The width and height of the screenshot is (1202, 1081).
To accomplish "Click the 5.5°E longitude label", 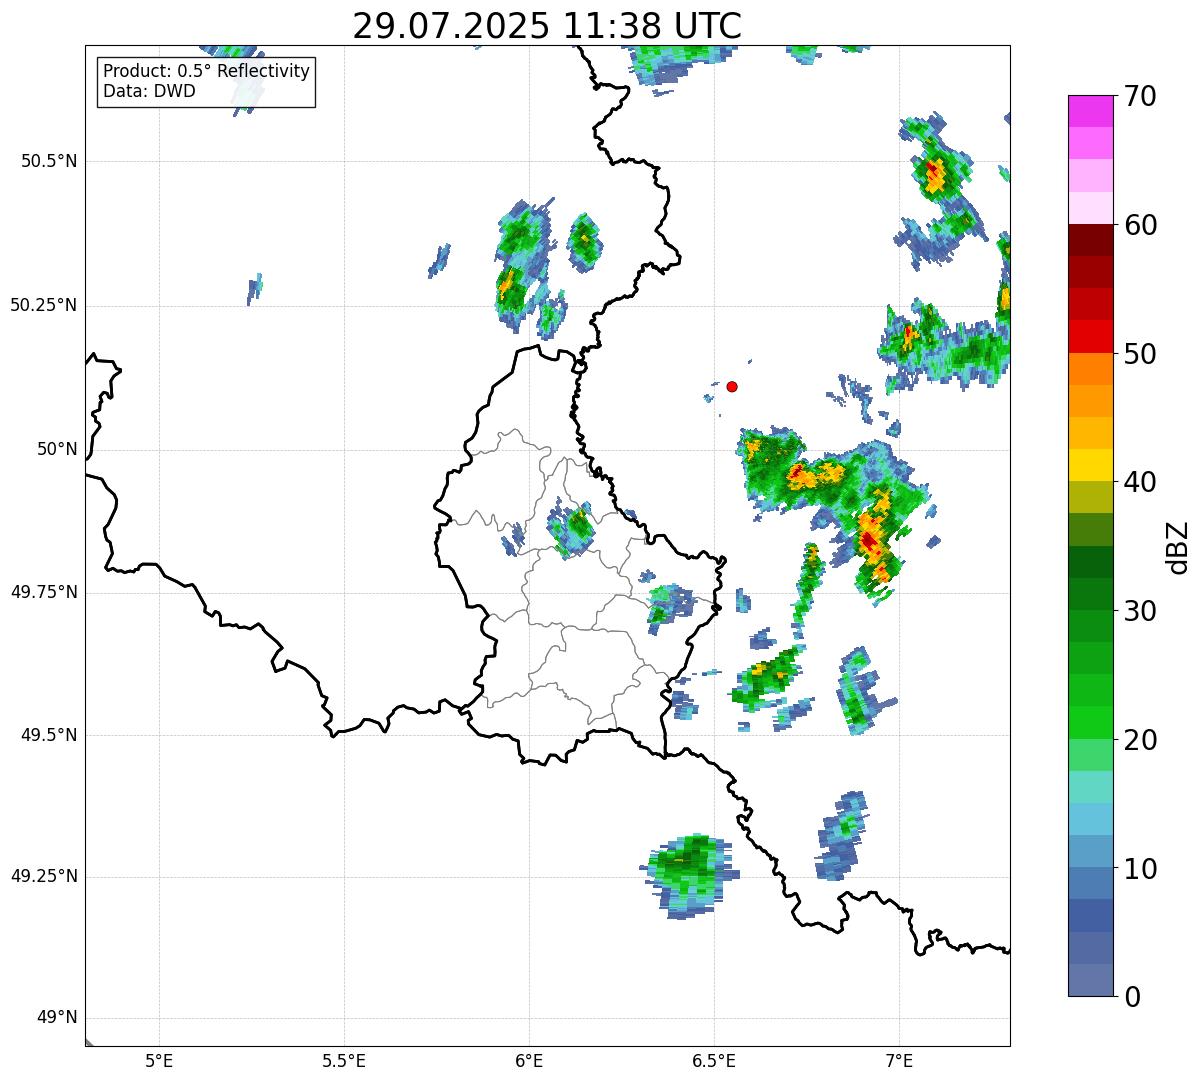I will pos(344,1060).
